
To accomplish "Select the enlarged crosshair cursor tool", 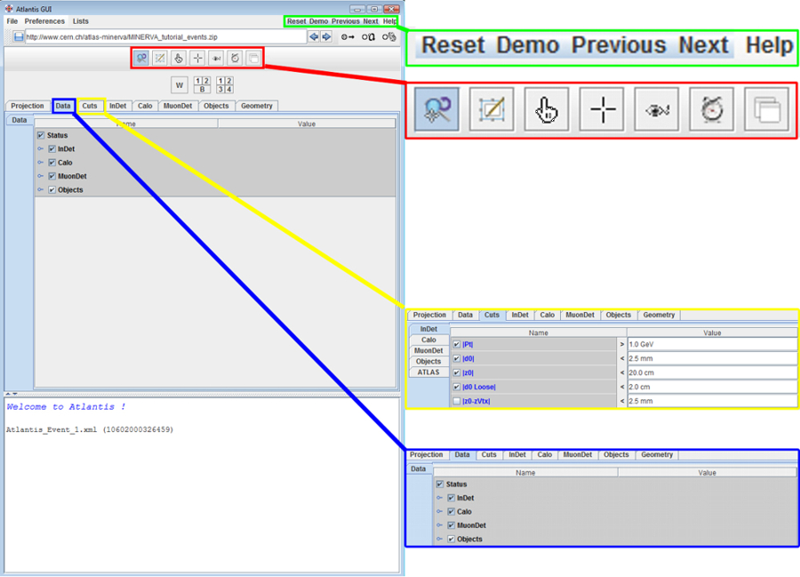I will (603, 110).
